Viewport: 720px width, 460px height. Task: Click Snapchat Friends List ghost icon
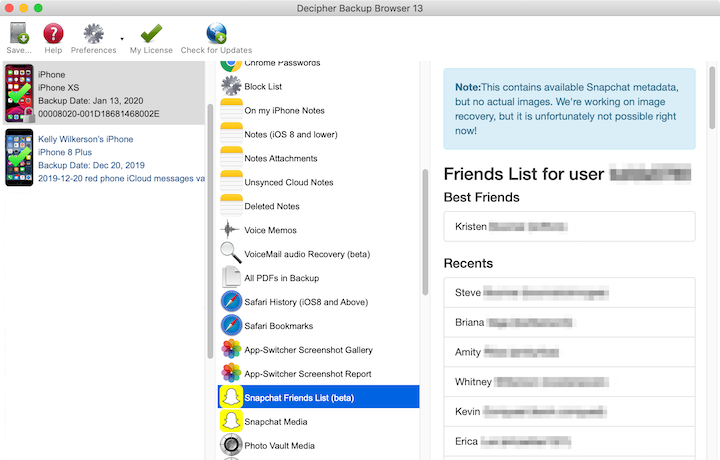coord(231,397)
